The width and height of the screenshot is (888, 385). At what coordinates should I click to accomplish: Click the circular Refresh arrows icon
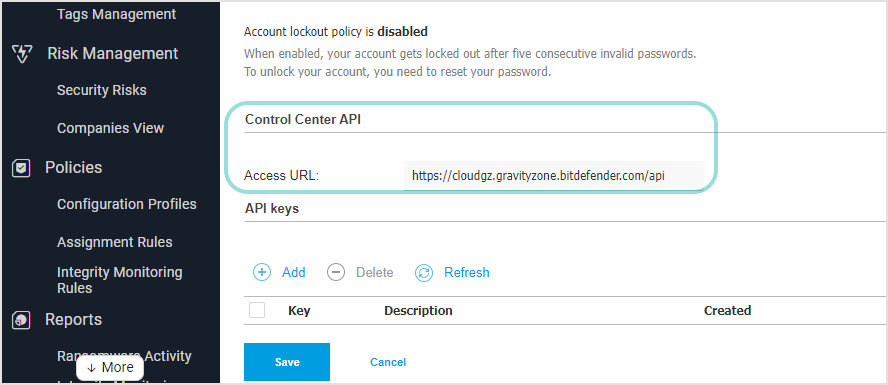click(424, 272)
